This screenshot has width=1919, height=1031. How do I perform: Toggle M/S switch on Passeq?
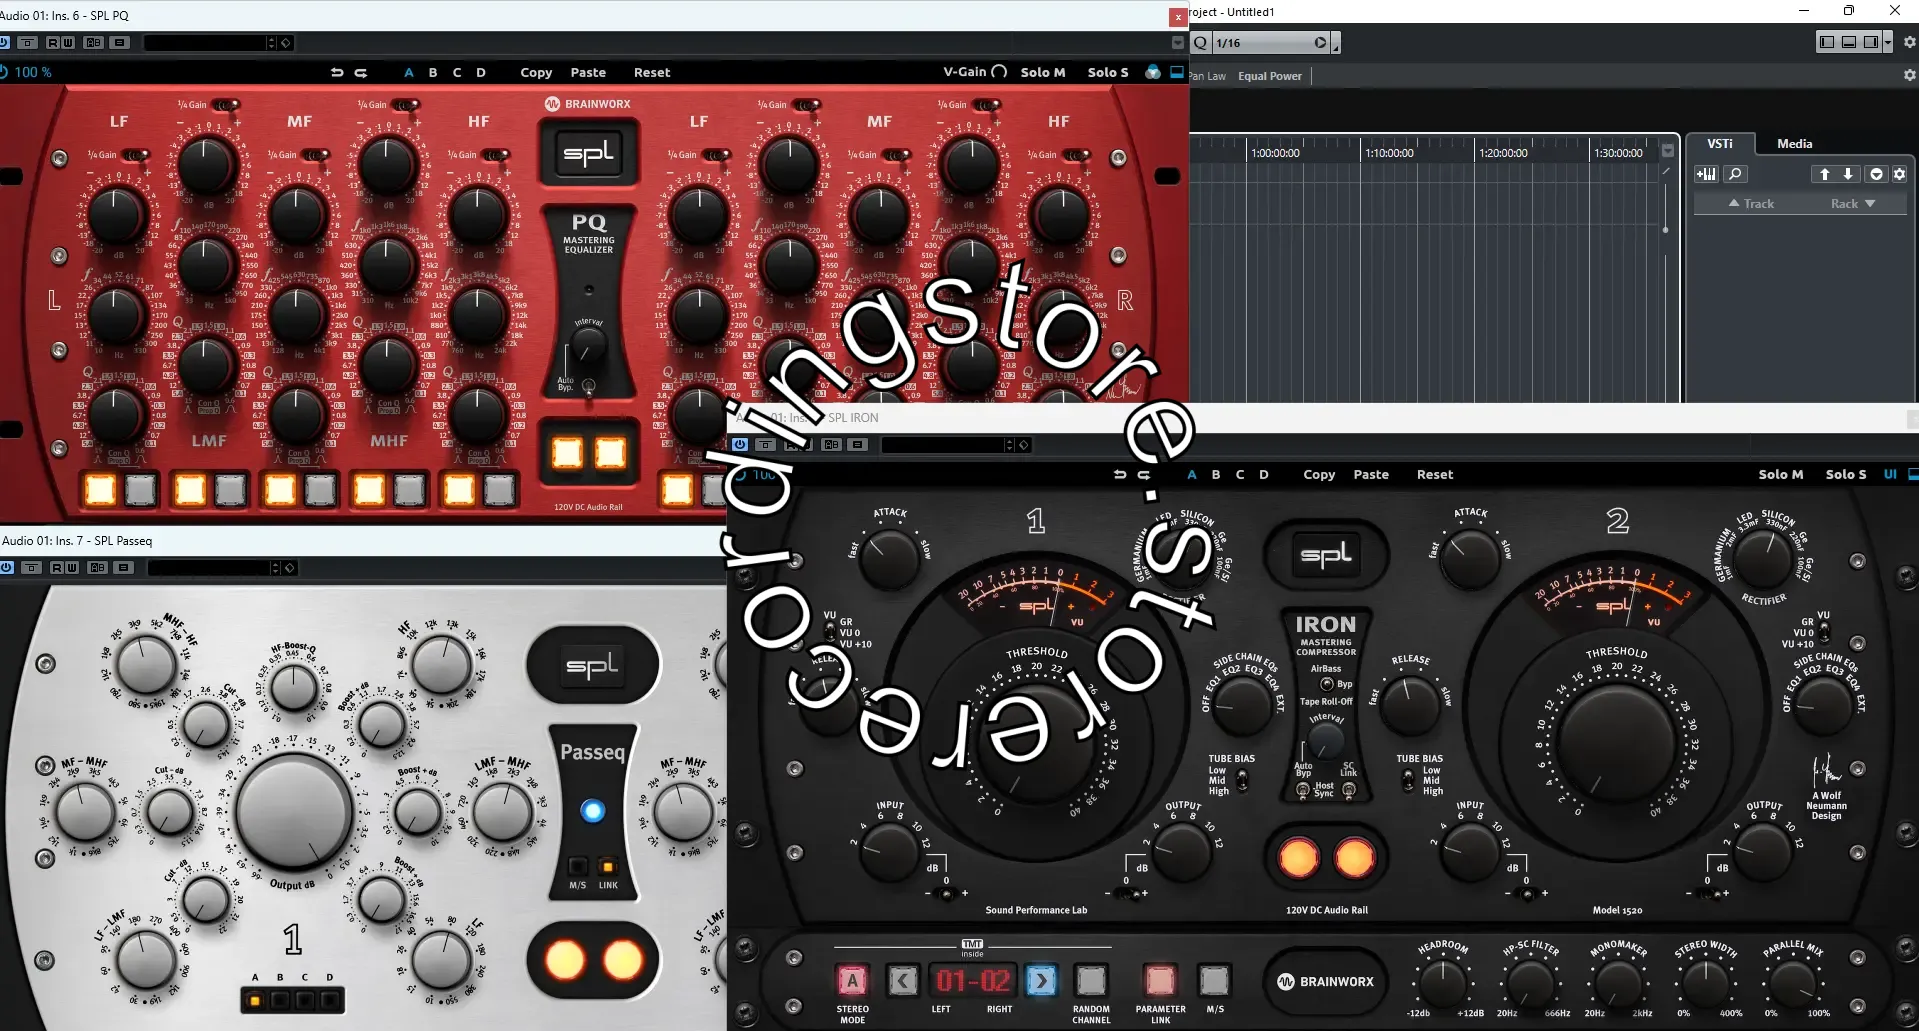pyautogui.click(x=578, y=866)
